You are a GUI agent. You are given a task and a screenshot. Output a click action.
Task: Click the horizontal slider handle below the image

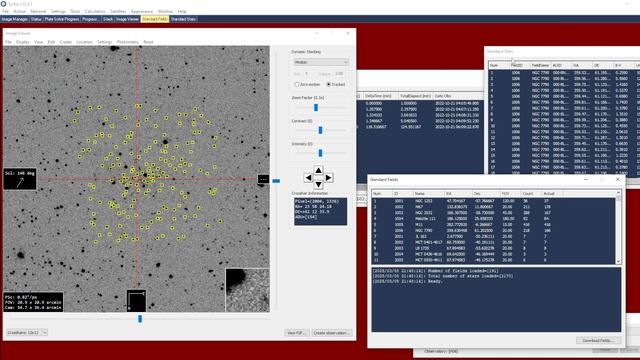tap(140, 319)
